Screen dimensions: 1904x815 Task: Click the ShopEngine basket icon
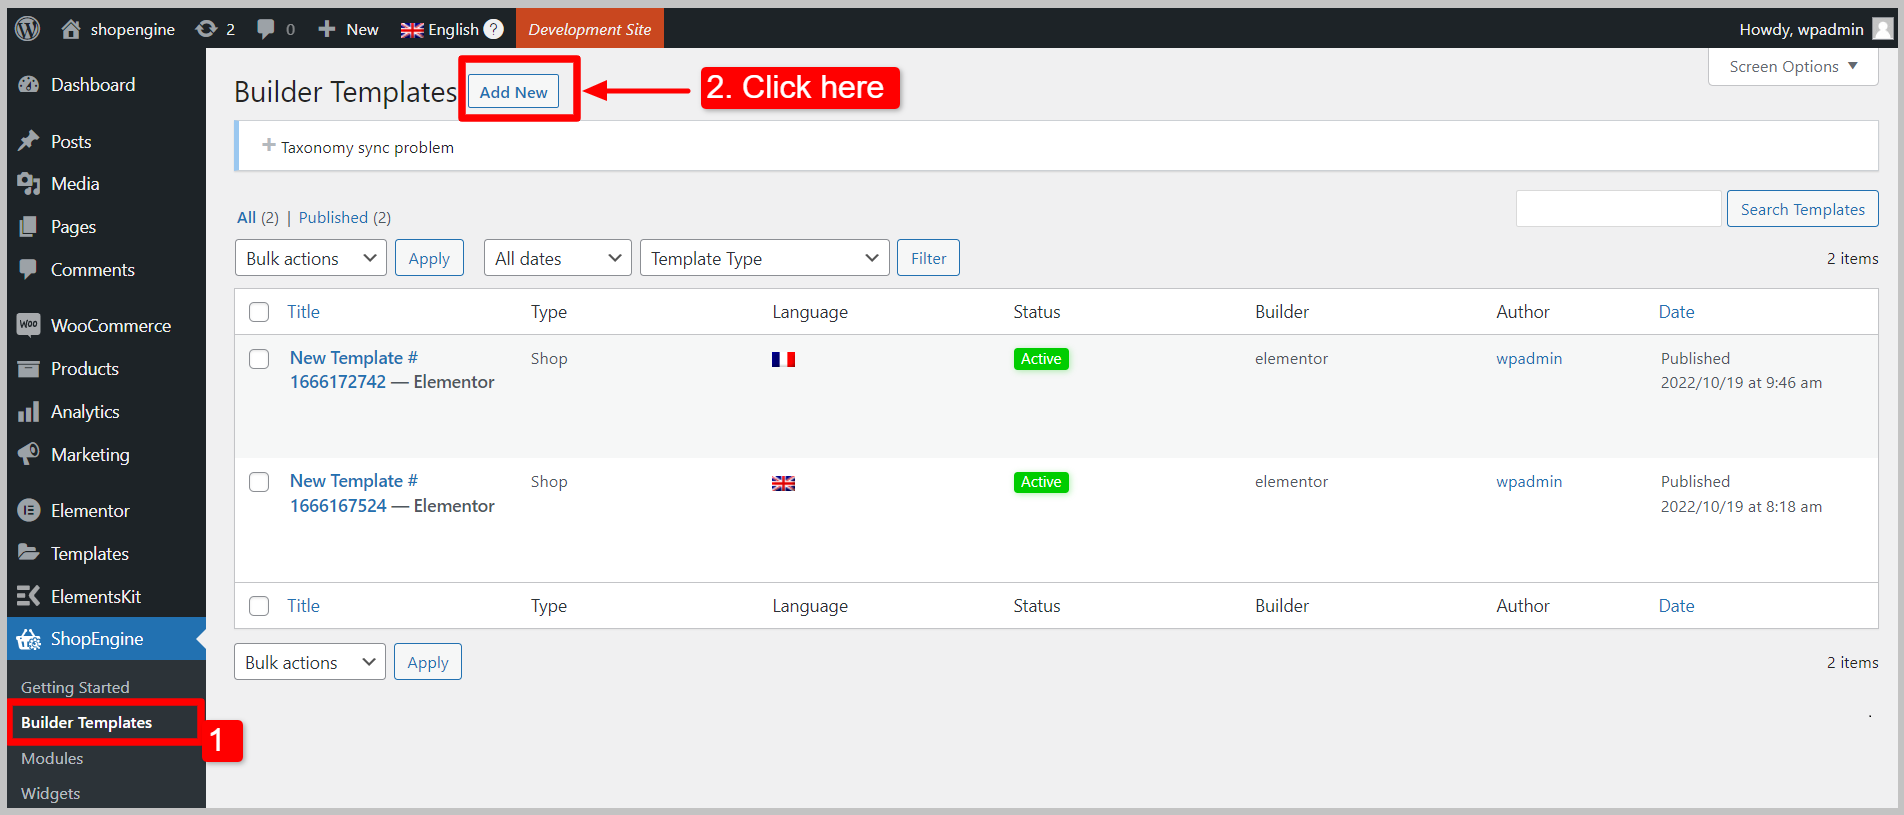pyautogui.click(x=28, y=639)
